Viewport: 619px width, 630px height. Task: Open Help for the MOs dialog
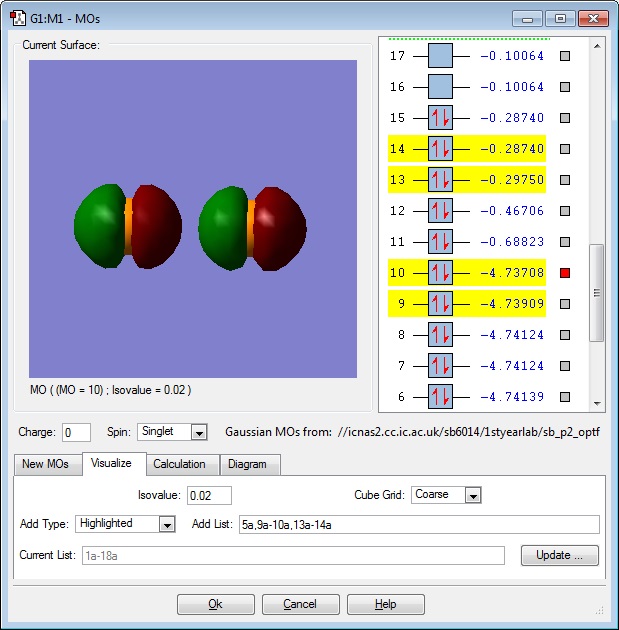click(x=386, y=604)
